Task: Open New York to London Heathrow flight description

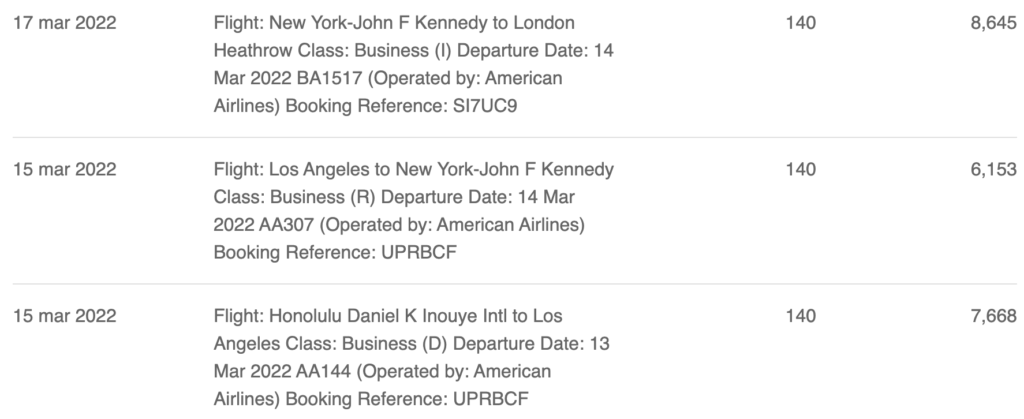Action: point(413,64)
